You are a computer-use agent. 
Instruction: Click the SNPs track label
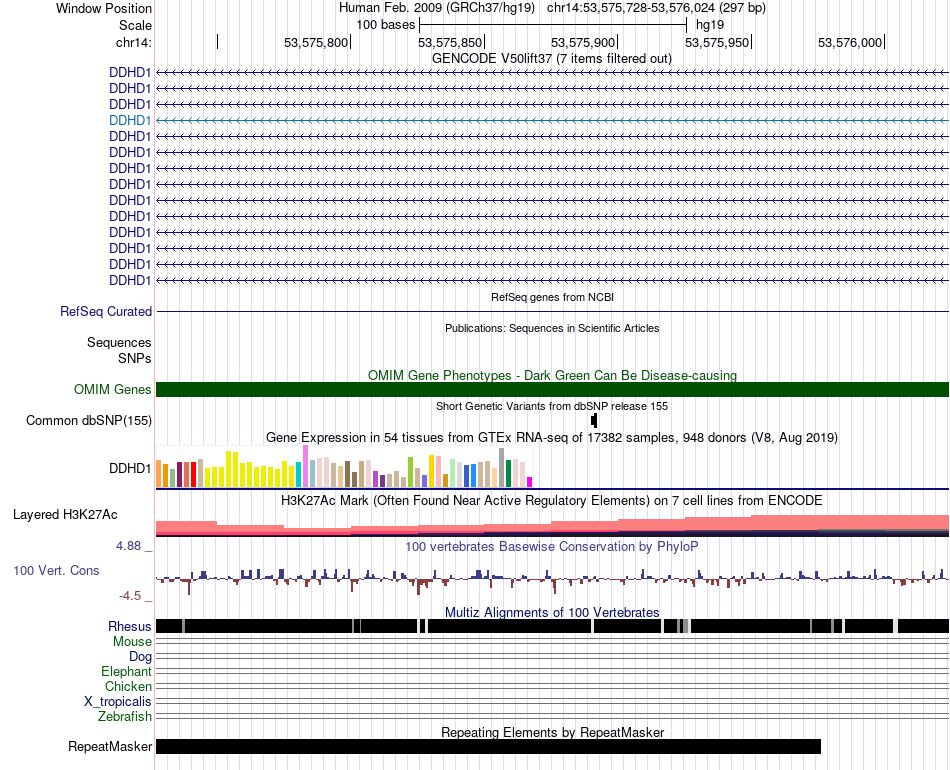click(135, 359)
